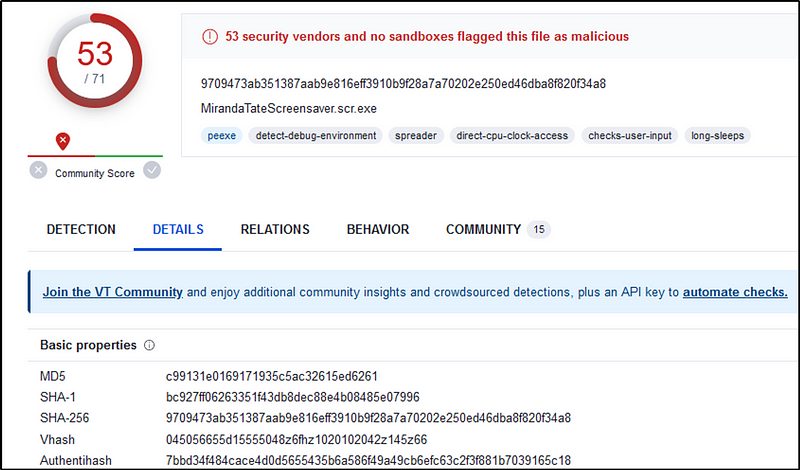Screen dimensions: 800x470
Task: Click the Join the VT Community link
Action: click(x=112, y=292)
